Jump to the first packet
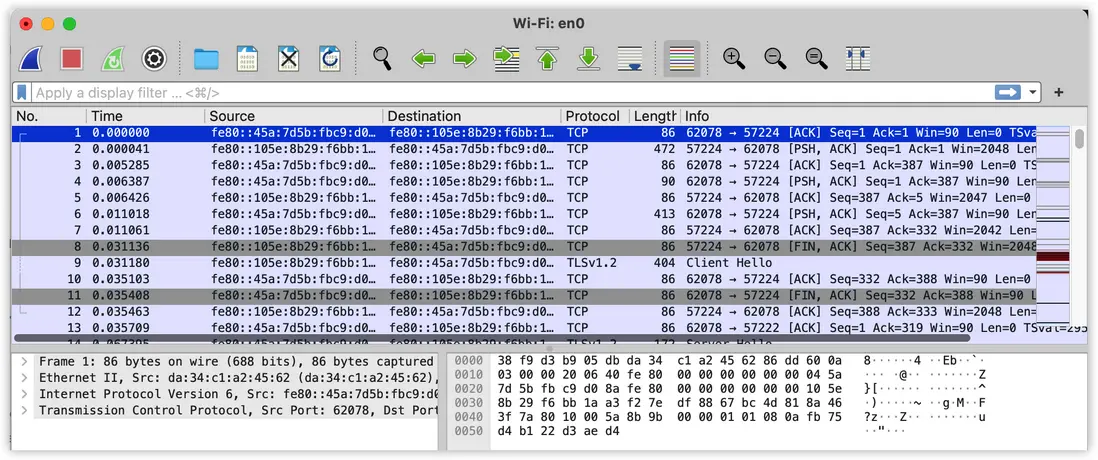The width and height of the screenshot is (1098, 460). (x=548, y=59)
